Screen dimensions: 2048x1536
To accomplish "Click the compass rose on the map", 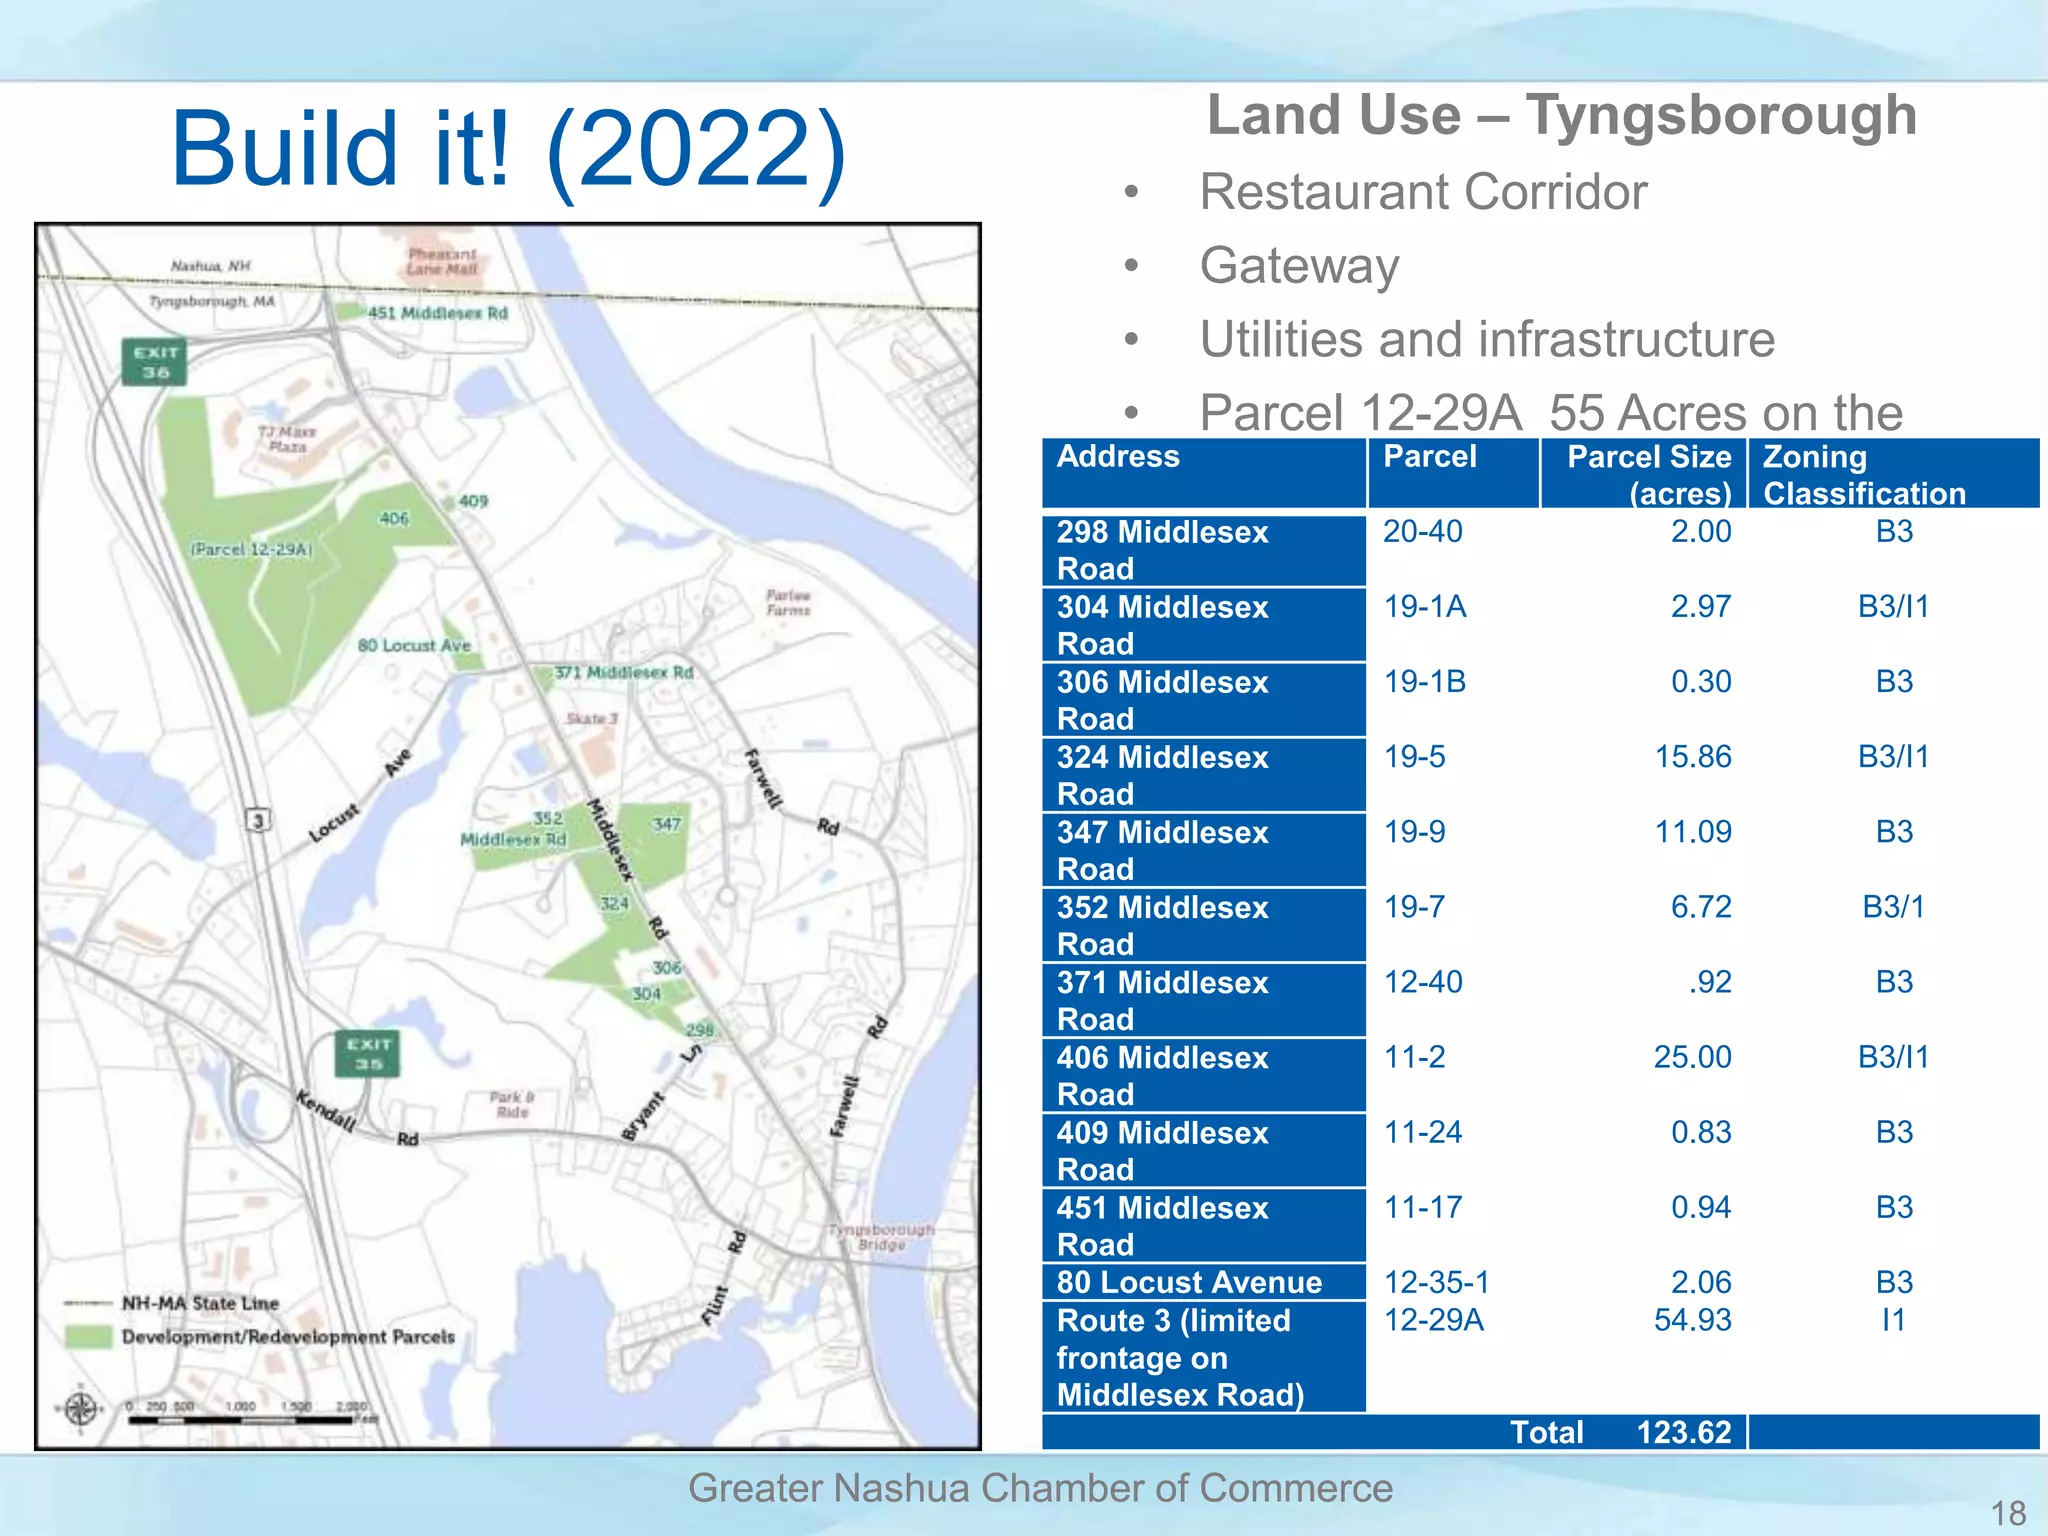I will [81, 1409].
